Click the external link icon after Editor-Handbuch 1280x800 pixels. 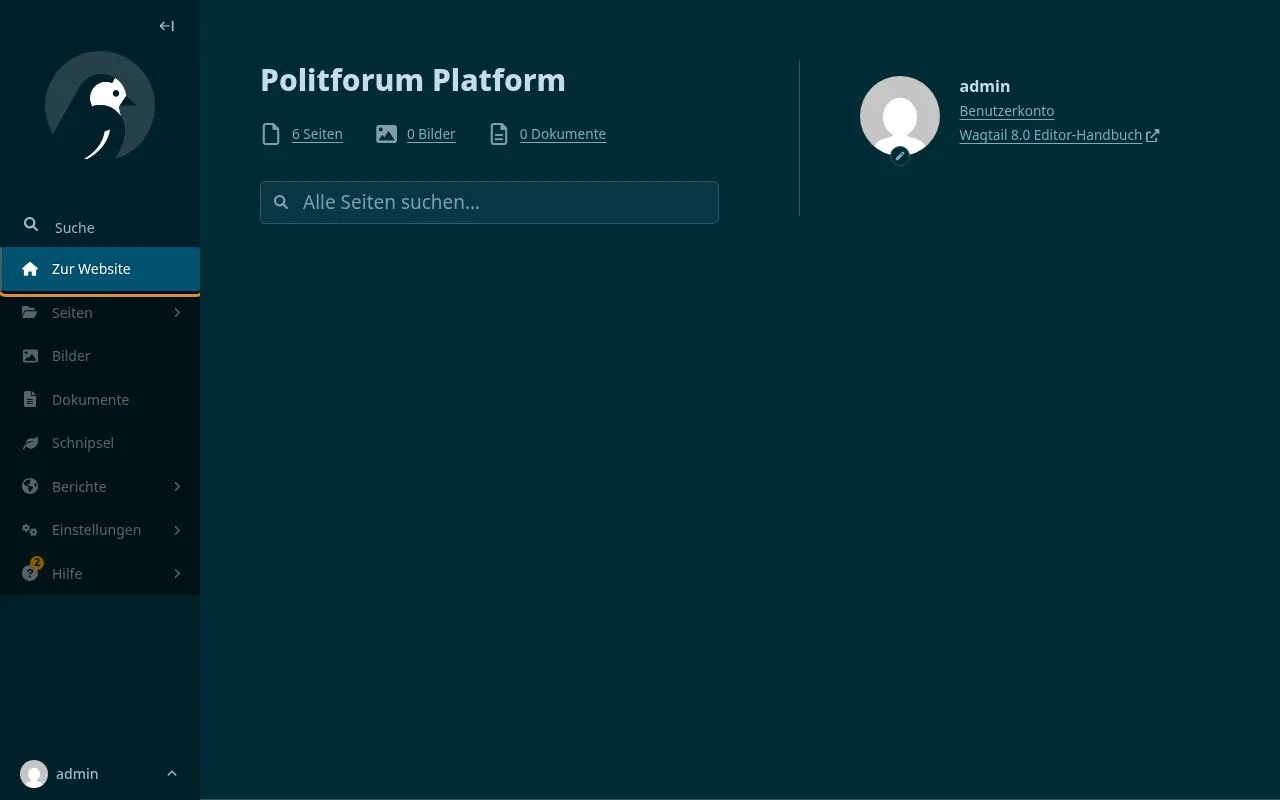1153,135
